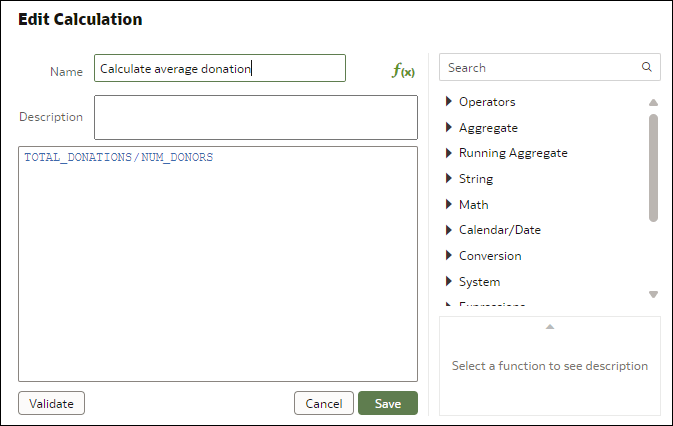Save the calculation
The height and width of the screenshot is (426, 673).
point(388,403)
